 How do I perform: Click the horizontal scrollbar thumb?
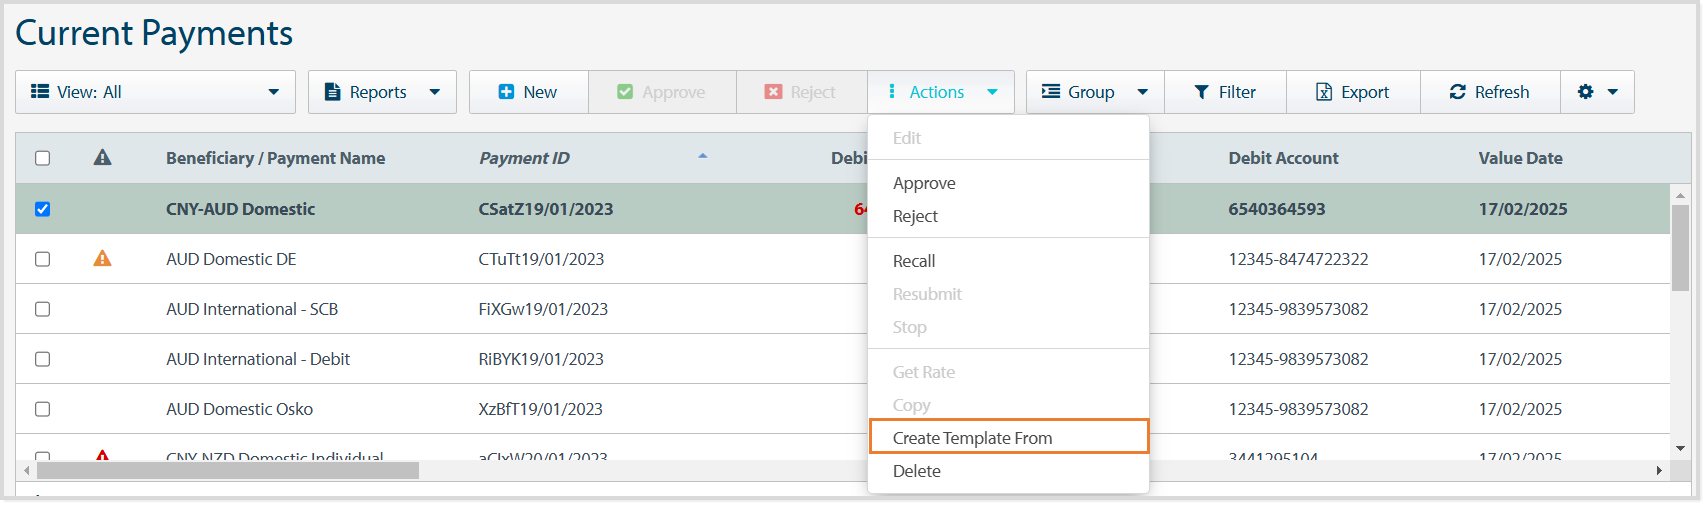[228, 470]
